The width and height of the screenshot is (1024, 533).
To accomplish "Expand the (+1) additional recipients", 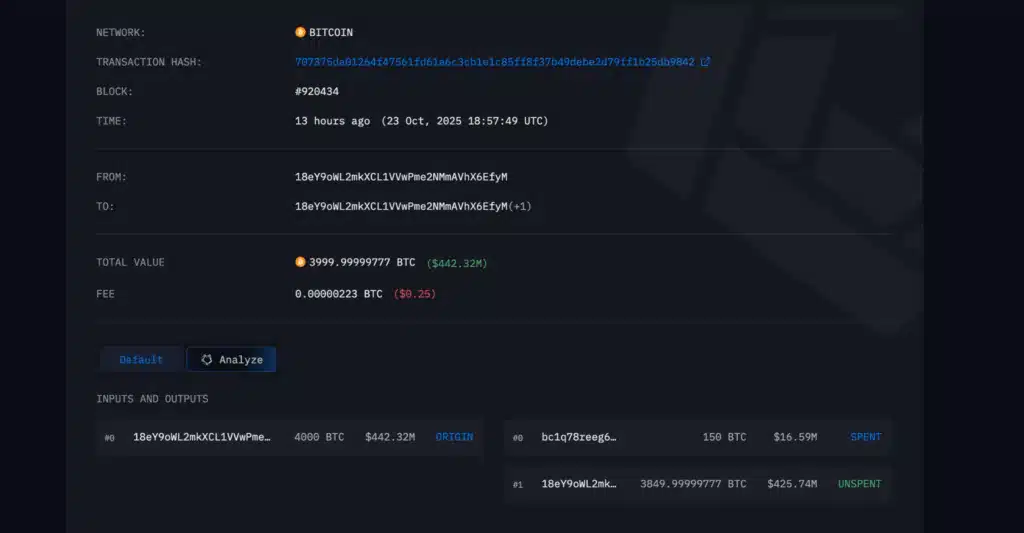I will [520, 206].
